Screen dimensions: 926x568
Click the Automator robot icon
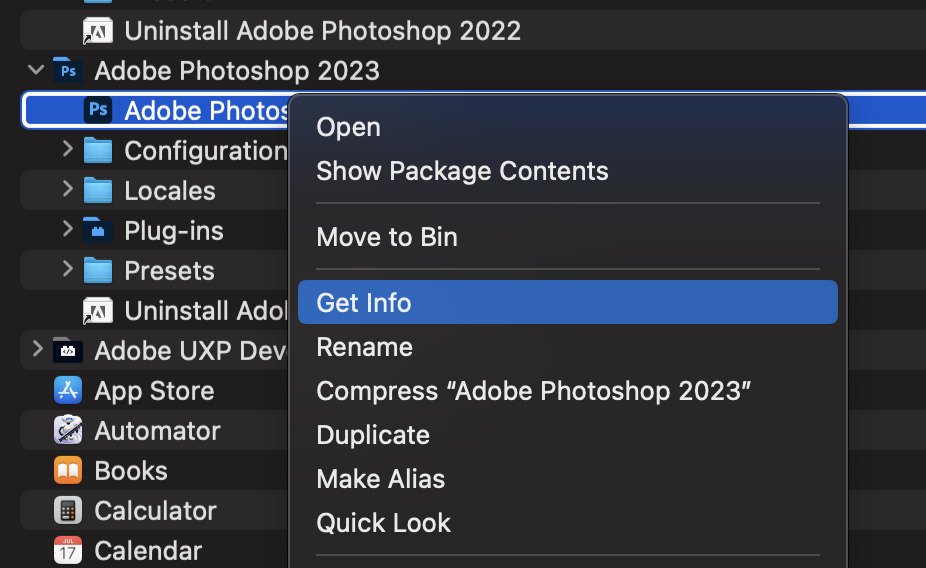(68, 430)
